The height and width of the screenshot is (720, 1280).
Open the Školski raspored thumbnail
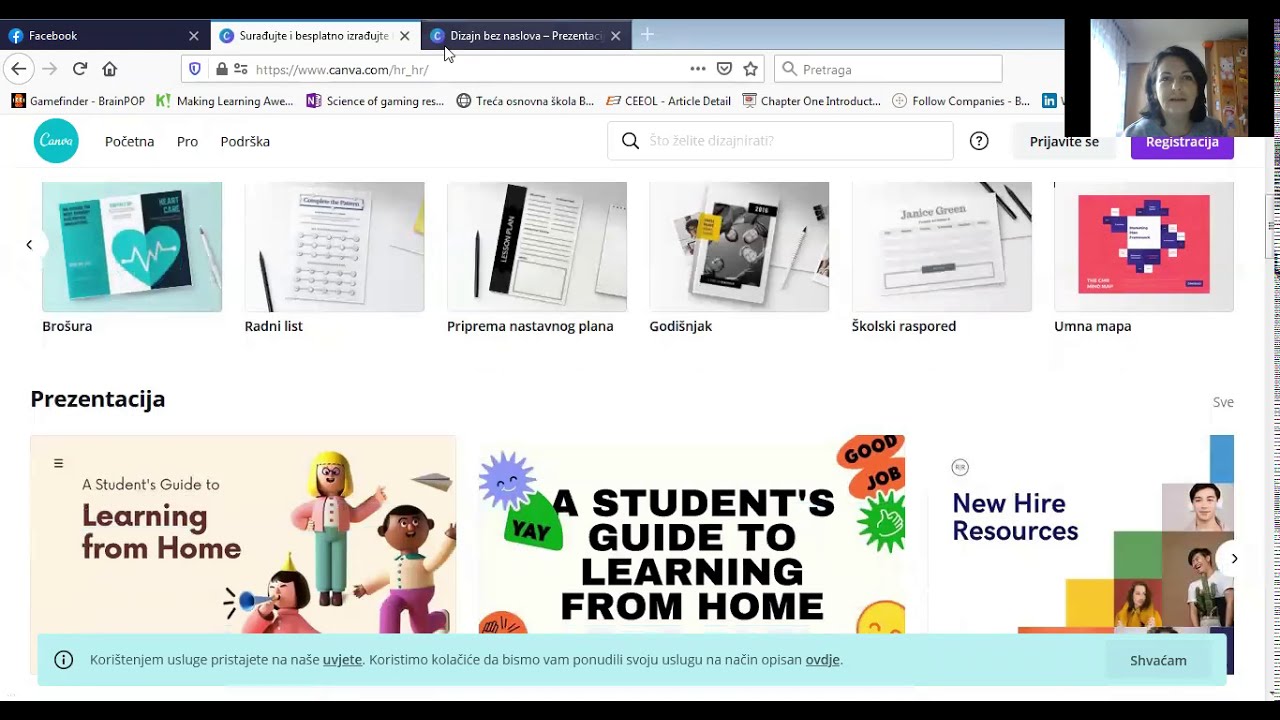[942, 247]
